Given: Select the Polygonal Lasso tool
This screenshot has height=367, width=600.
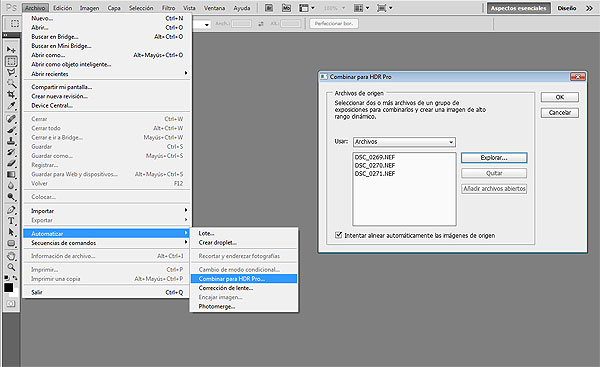Looking at the screenshot, I should [x=11, y=72].
